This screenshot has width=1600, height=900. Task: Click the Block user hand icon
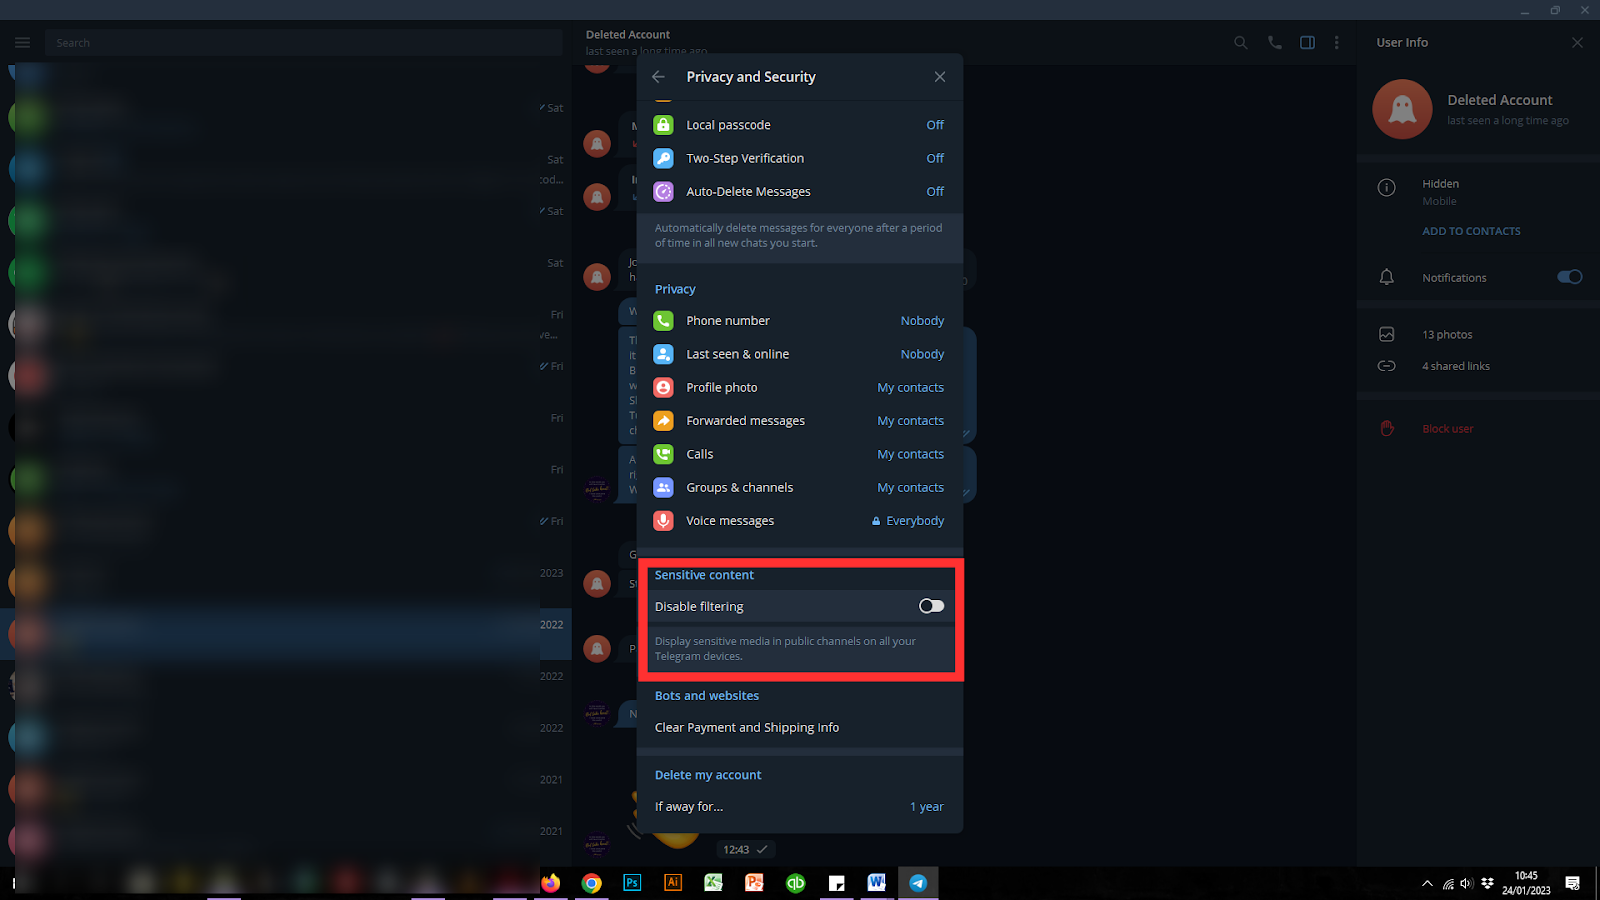1387,429
